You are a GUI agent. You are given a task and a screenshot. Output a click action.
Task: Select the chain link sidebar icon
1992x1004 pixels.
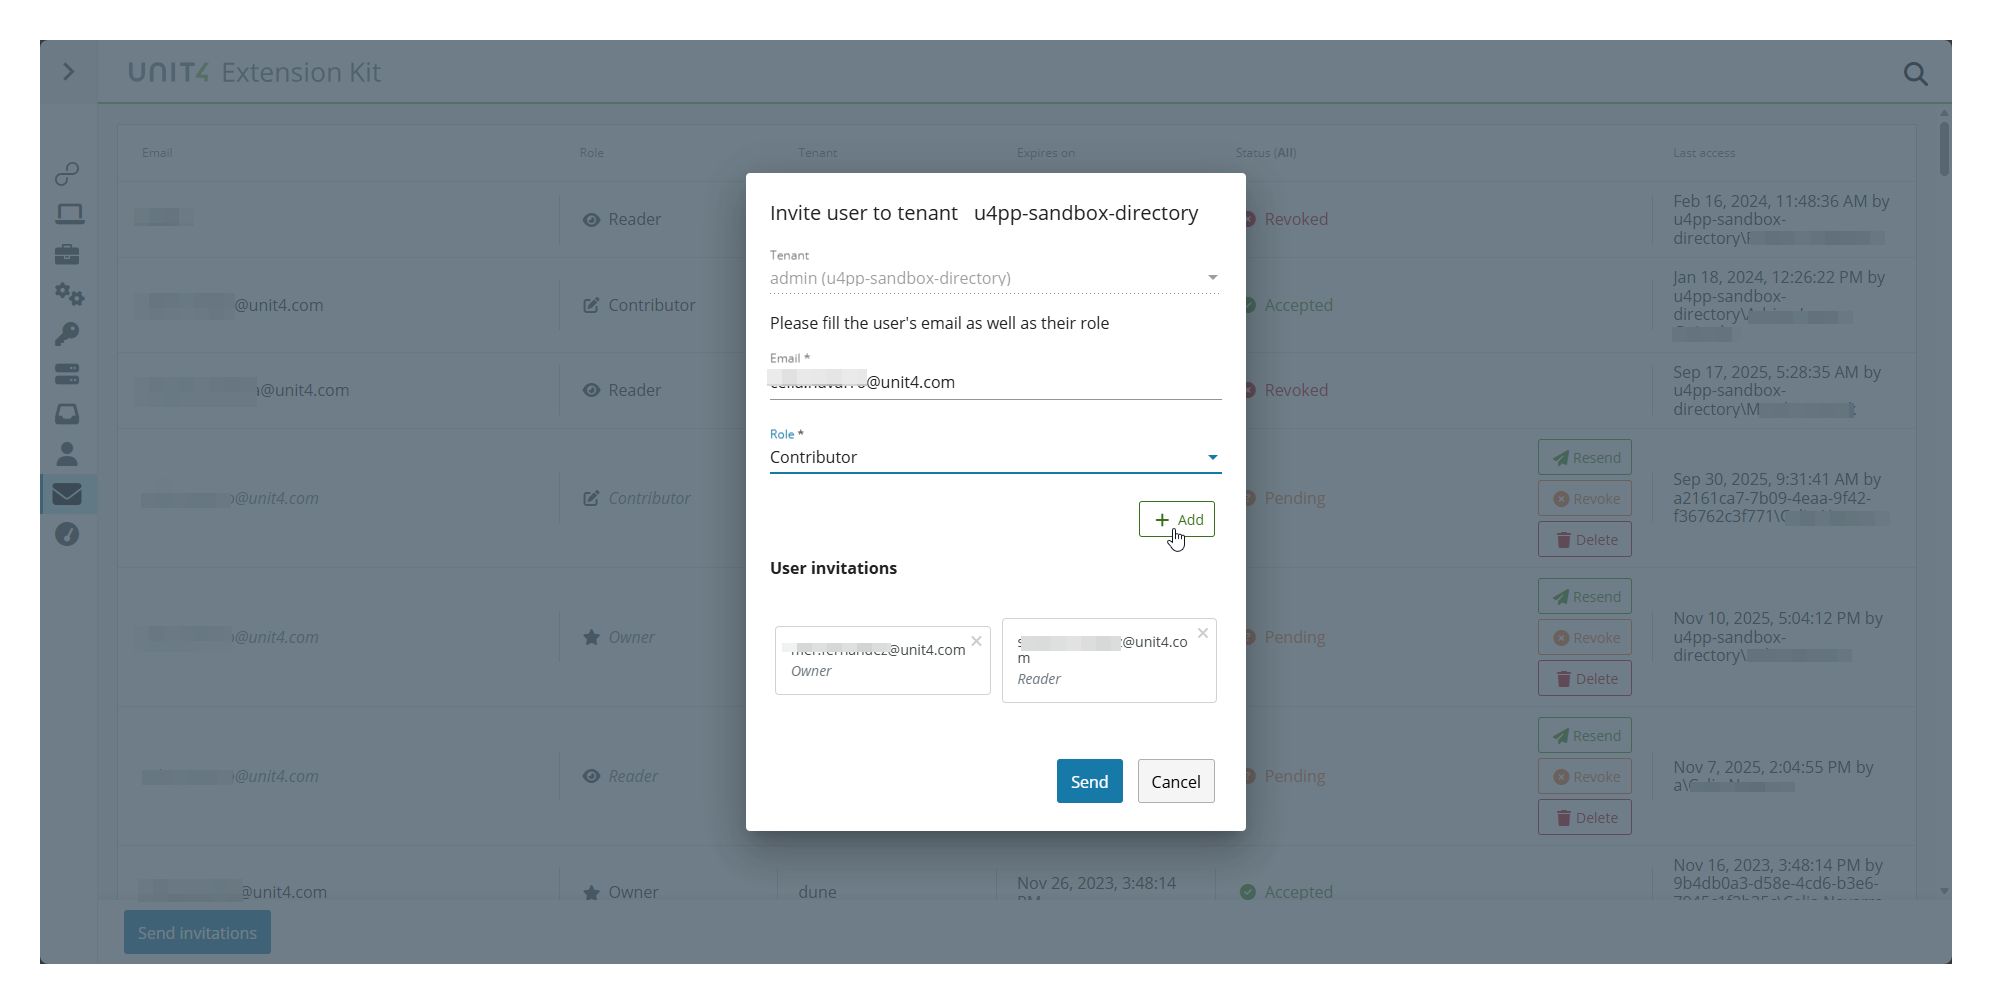pyautogui.click(x=68, y=173)
